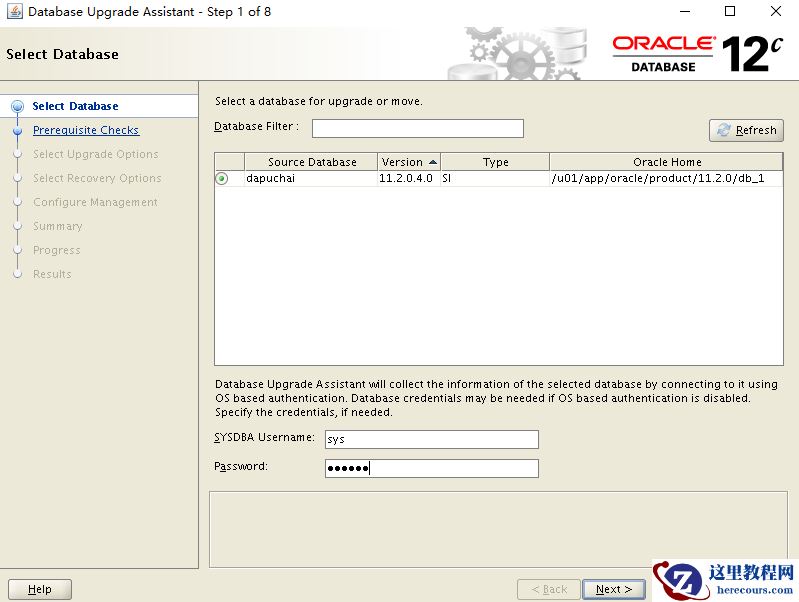
Task: Click the disabled Back button
Action: tap(549, 589)
